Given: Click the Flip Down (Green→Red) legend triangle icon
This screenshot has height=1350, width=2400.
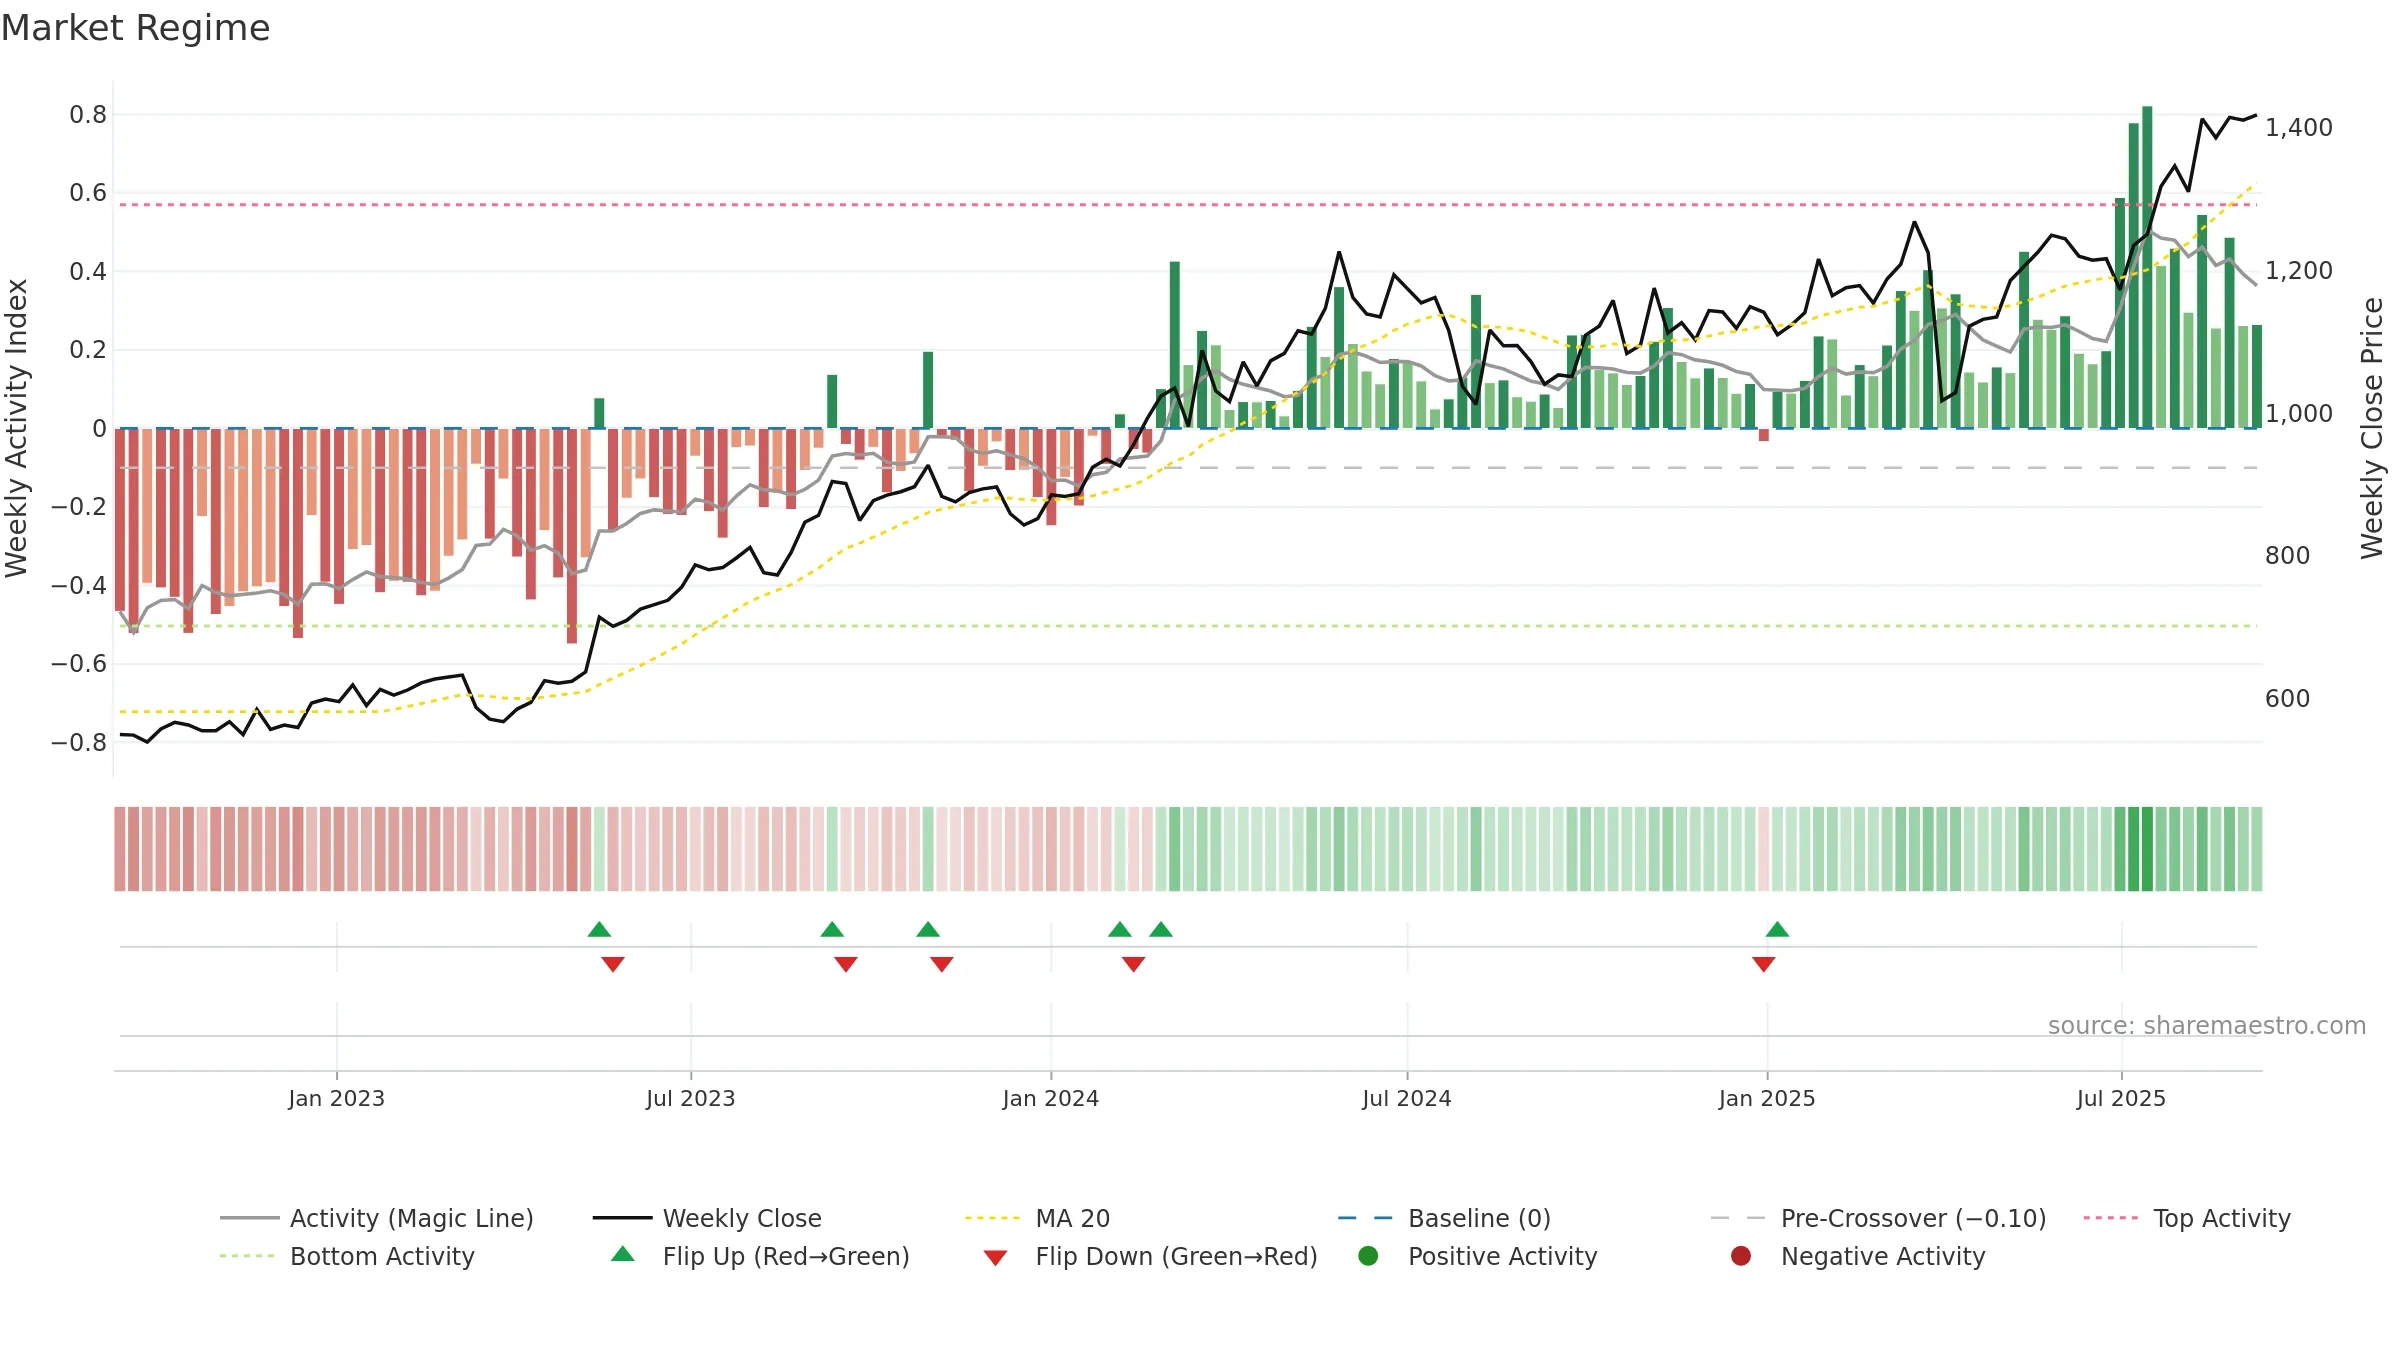Looking at the screenshot, I should 995,1258.
